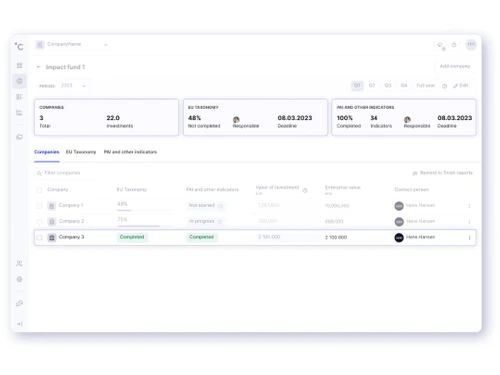Open the HH user avatar menu
This screenshot has height=375, width=500.
pos(471,44)
